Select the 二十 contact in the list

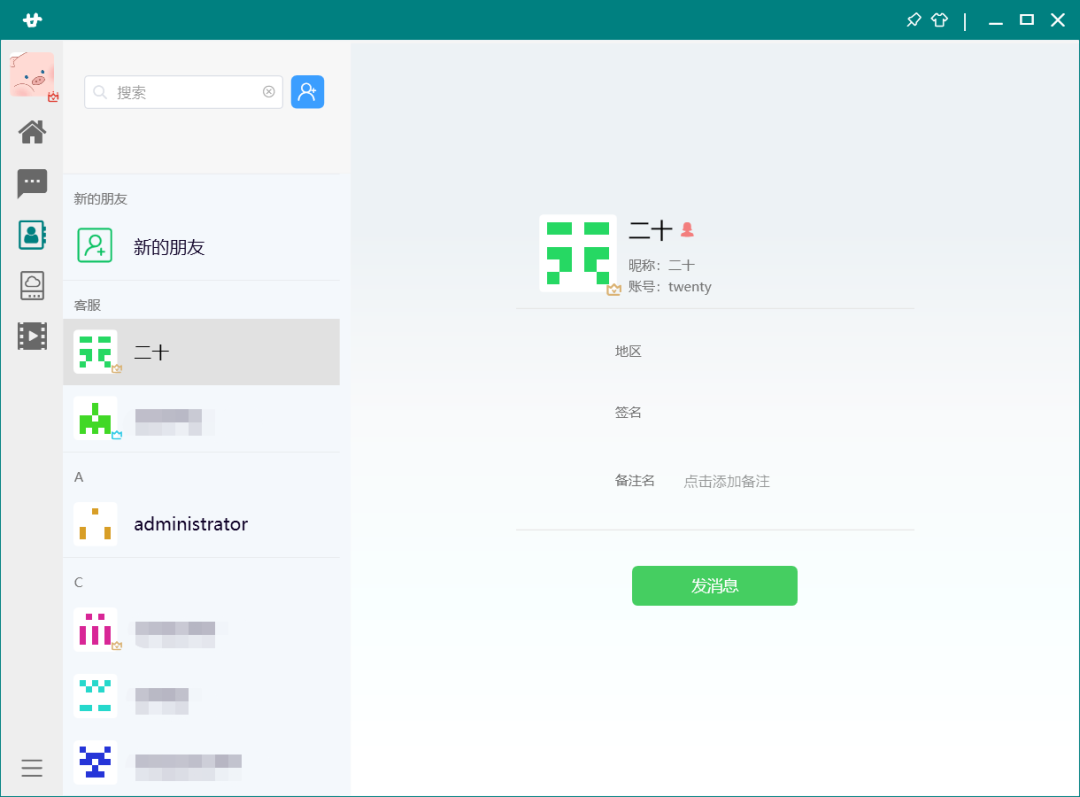coord(201,352)
